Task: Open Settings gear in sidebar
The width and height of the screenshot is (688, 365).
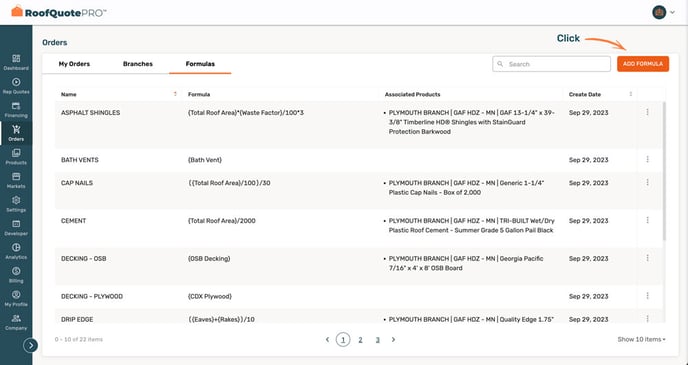Action: pyautogui.click(x=16, y=204)
